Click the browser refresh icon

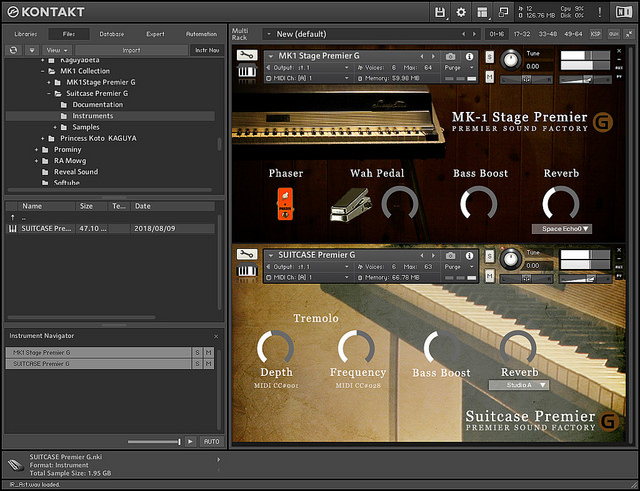[13, 50]
